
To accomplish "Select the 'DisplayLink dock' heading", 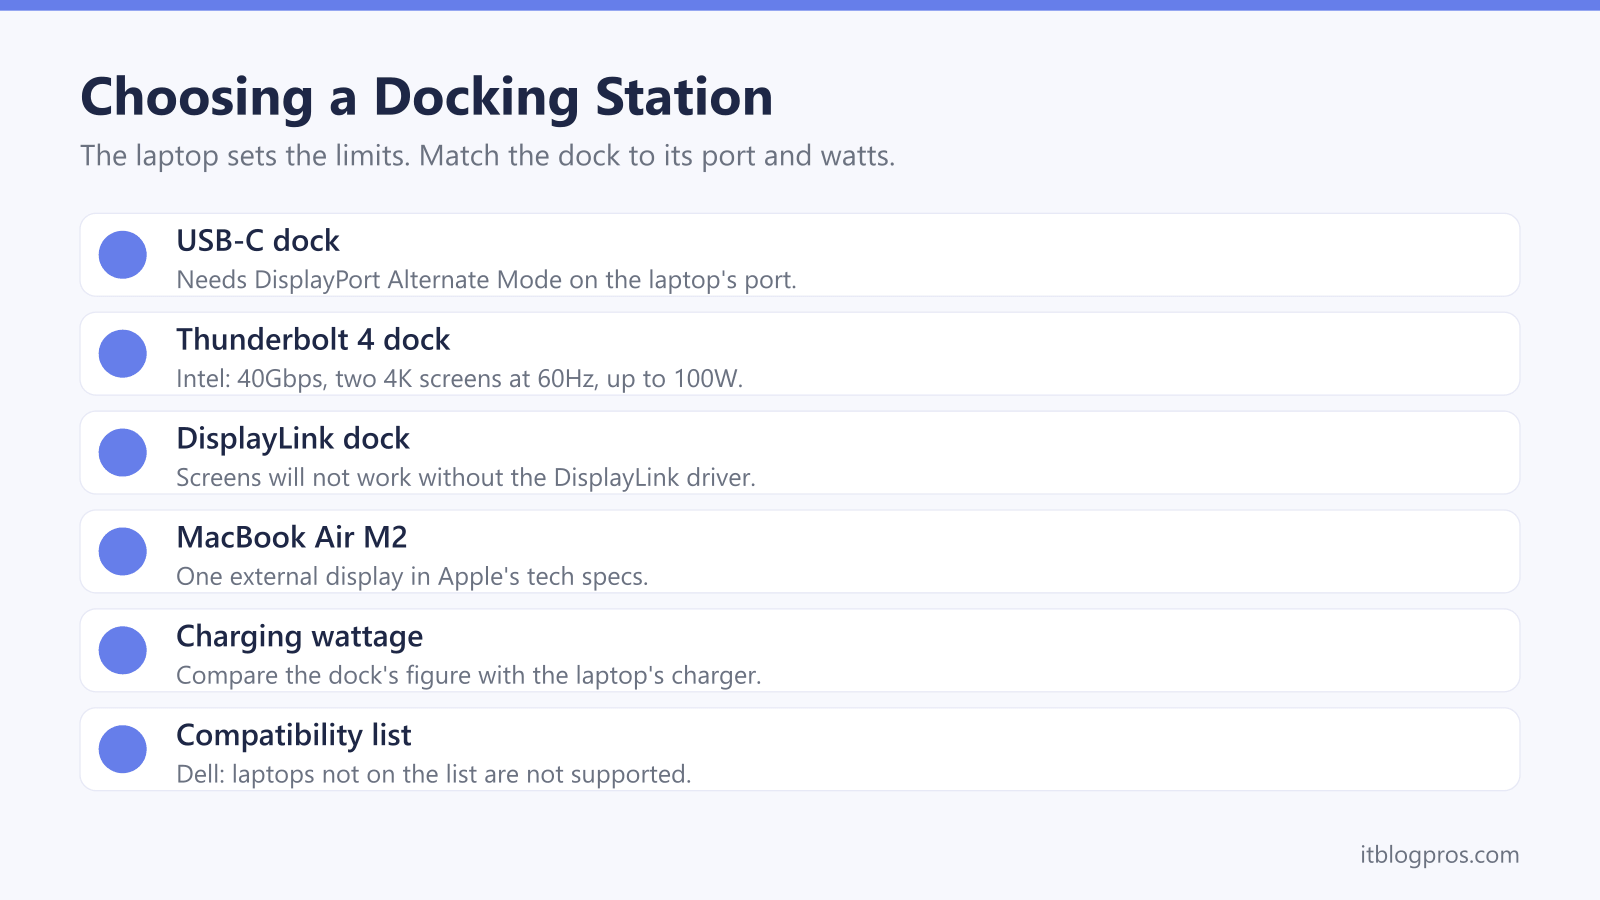I will (293, 439).
